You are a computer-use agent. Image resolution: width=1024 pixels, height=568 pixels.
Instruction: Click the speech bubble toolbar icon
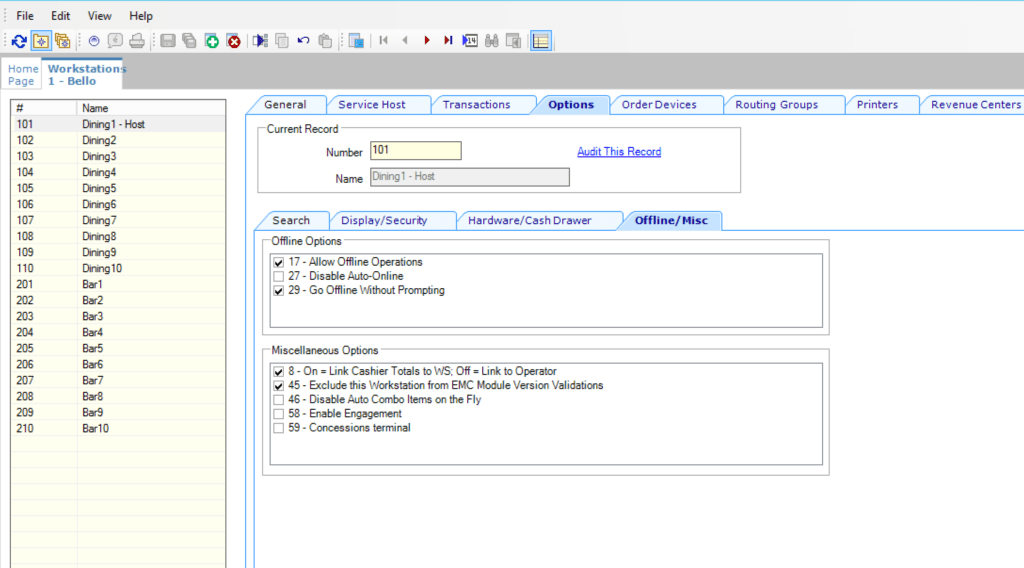116,41
